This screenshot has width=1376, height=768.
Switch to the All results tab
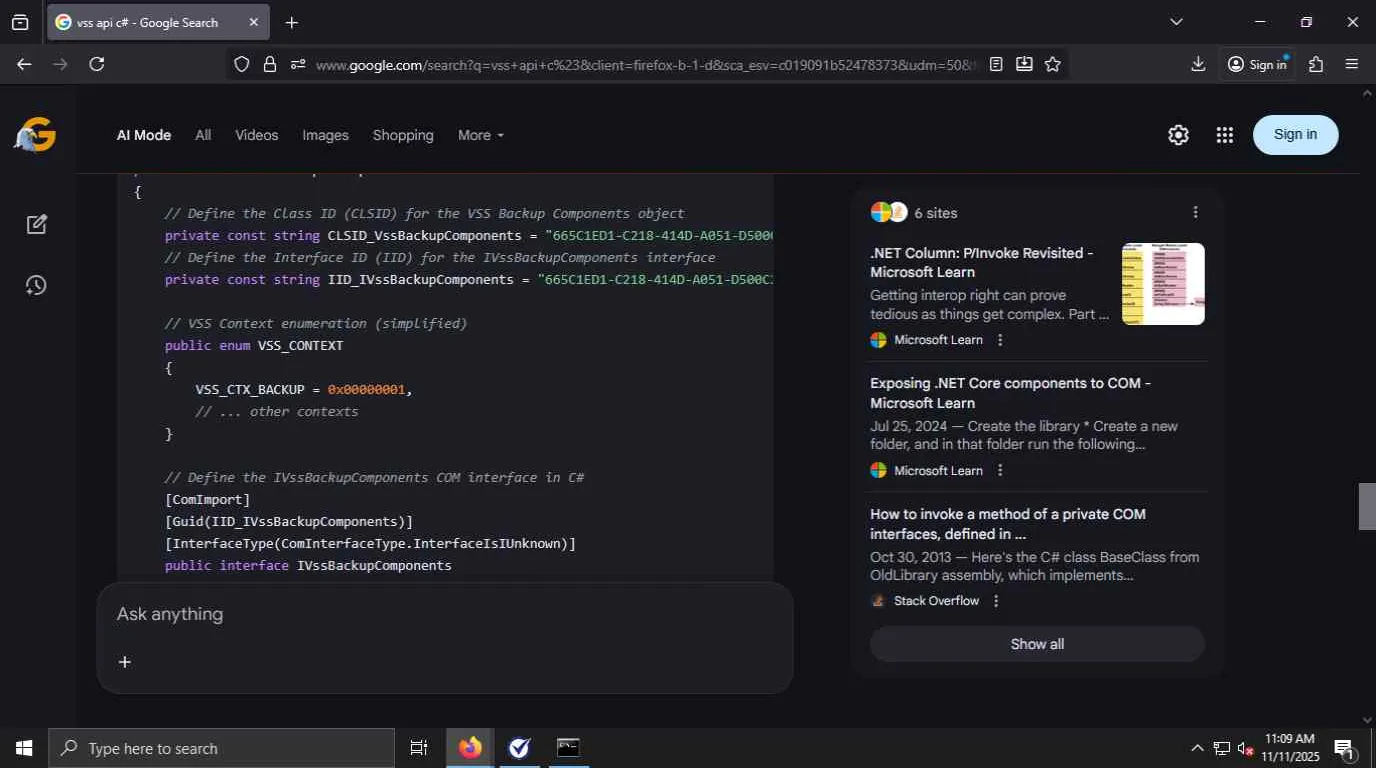(x=203, y=135)
